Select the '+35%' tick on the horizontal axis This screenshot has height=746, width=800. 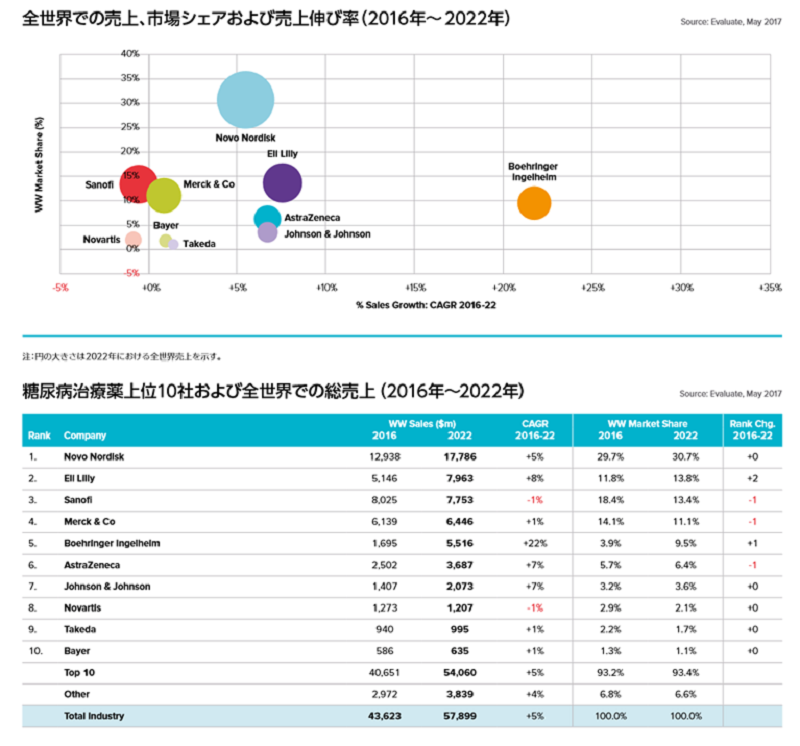[x=770, y=288]
